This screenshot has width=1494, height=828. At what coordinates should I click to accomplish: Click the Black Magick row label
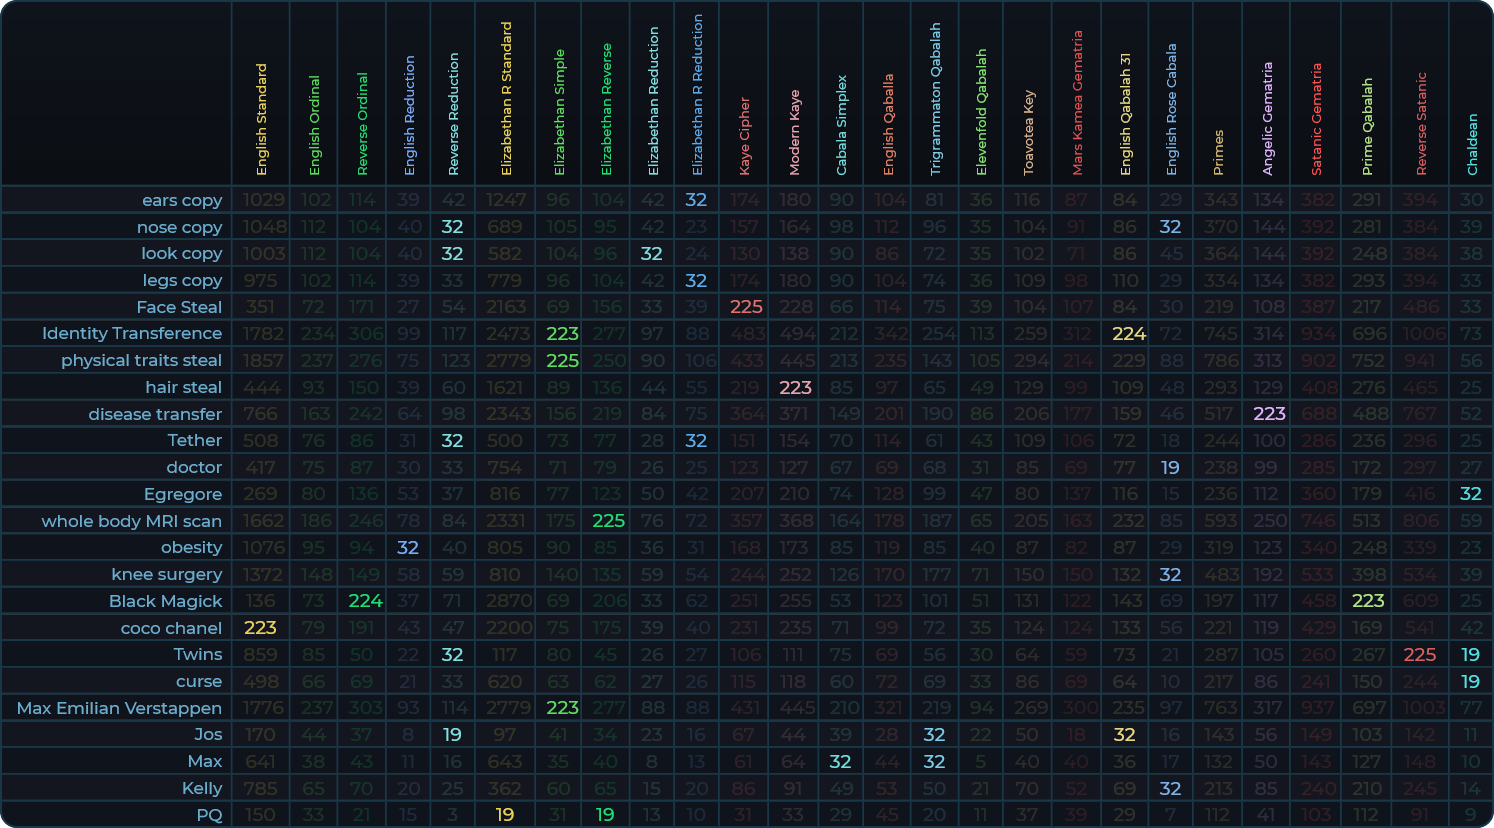coord(165,601)
